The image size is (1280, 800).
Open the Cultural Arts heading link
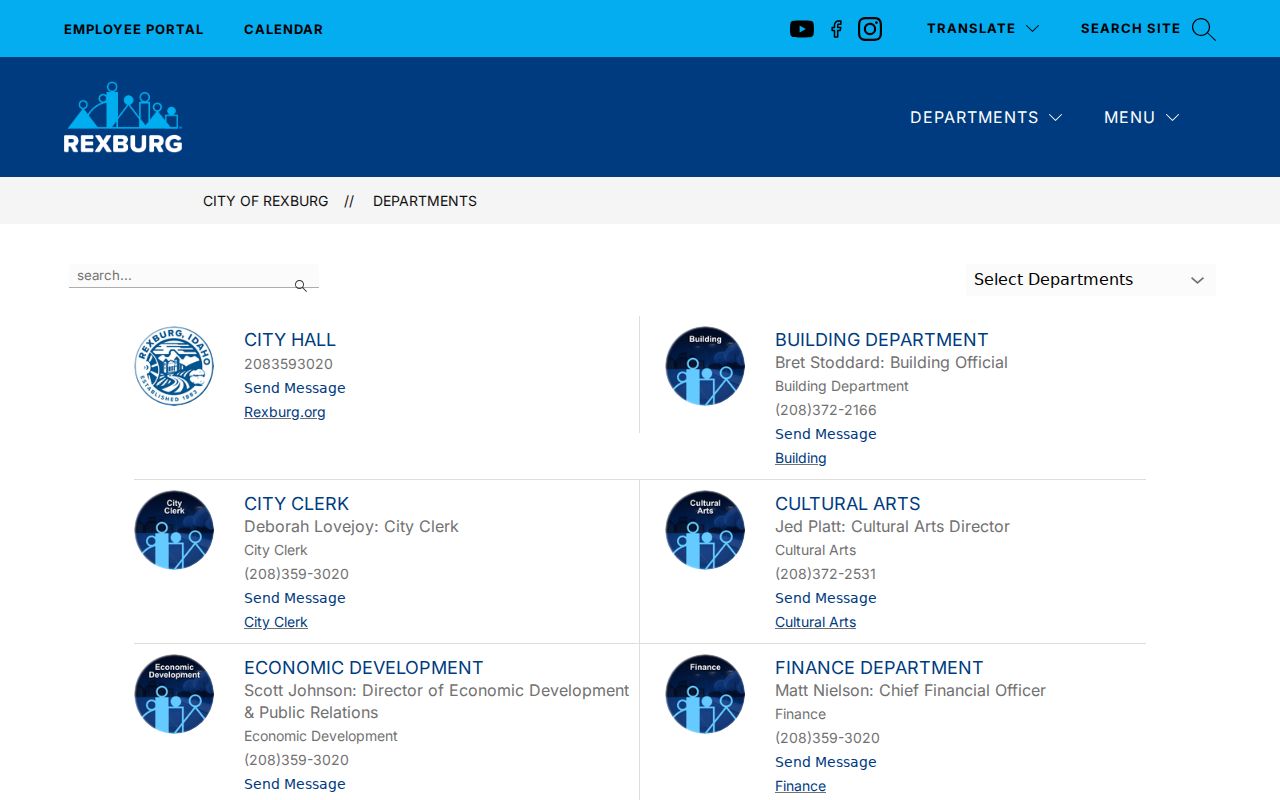click(x=848, y=504)
